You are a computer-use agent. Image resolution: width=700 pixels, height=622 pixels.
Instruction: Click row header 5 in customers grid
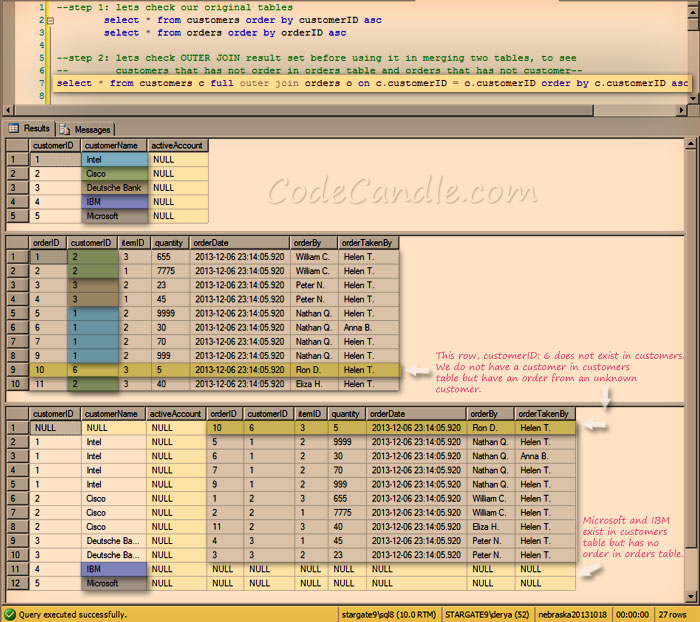[x=17, y=216]
